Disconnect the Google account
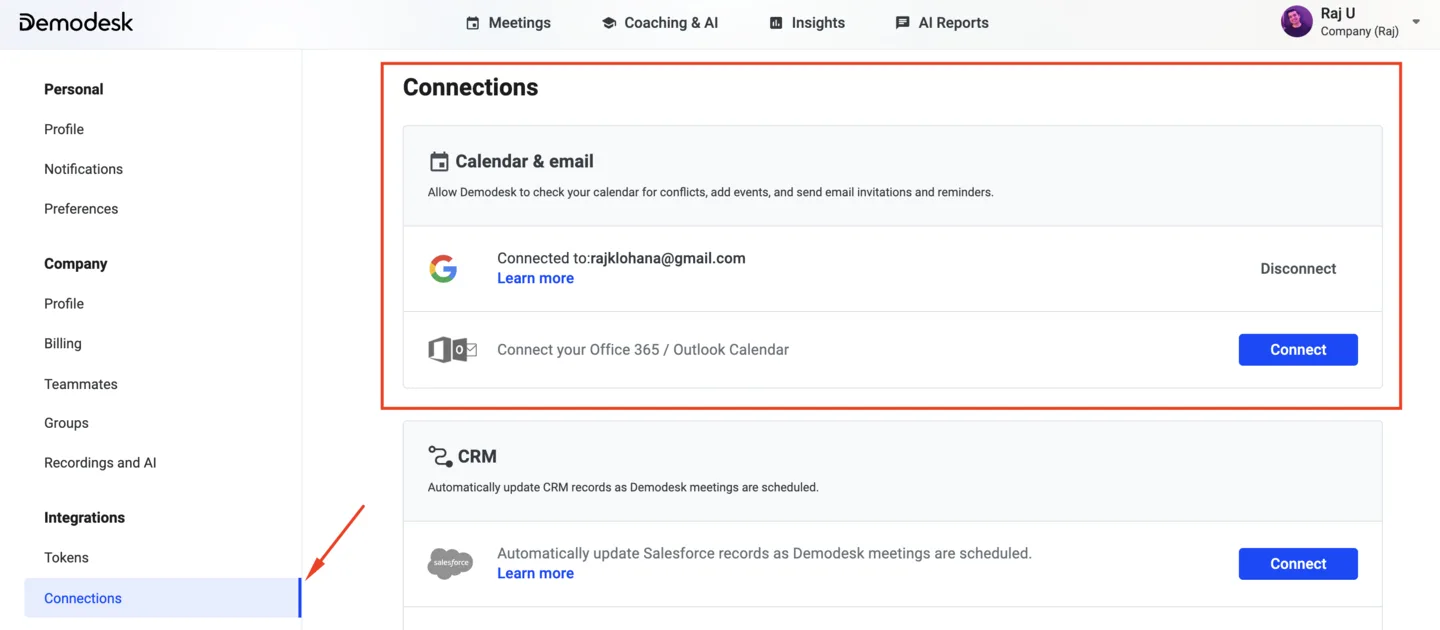Screen dimensions: 1440x630 click(1298, 269)
